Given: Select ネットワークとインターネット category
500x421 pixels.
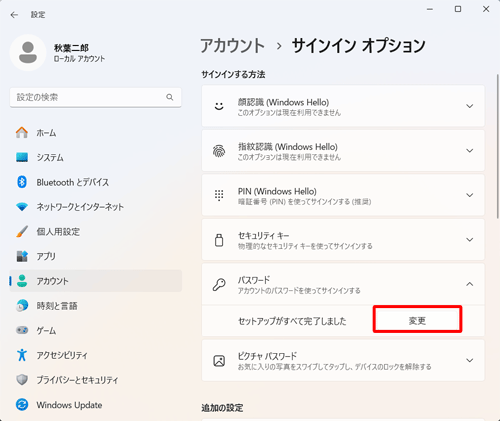Looking at the screenshot, I should point(96,207).
